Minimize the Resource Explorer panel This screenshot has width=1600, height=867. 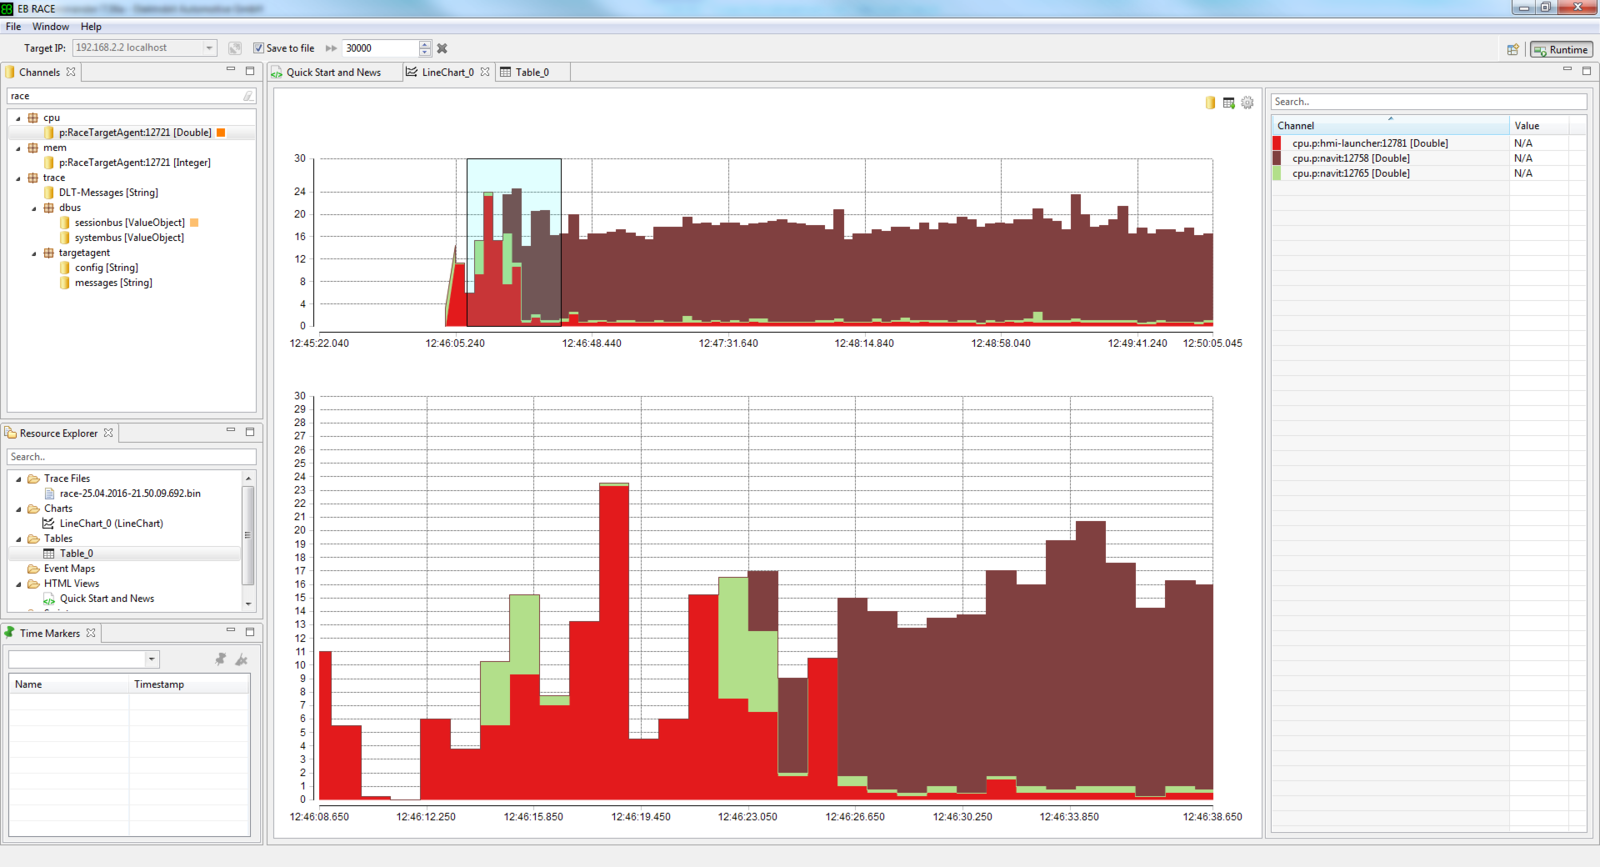click(231, 431)
